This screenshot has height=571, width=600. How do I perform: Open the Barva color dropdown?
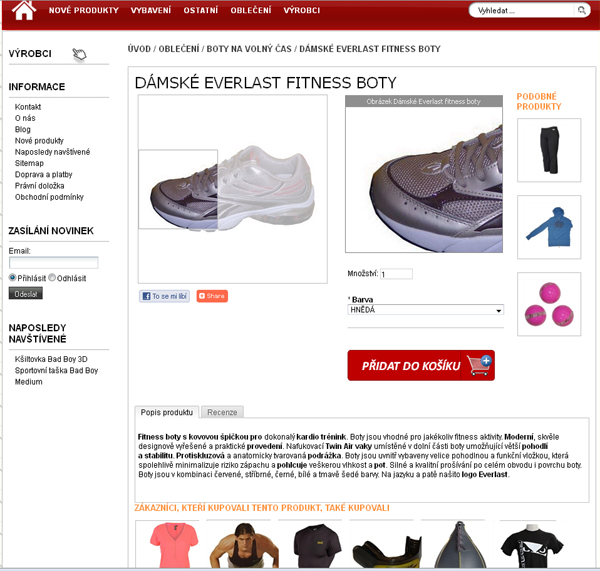[426, 310]
